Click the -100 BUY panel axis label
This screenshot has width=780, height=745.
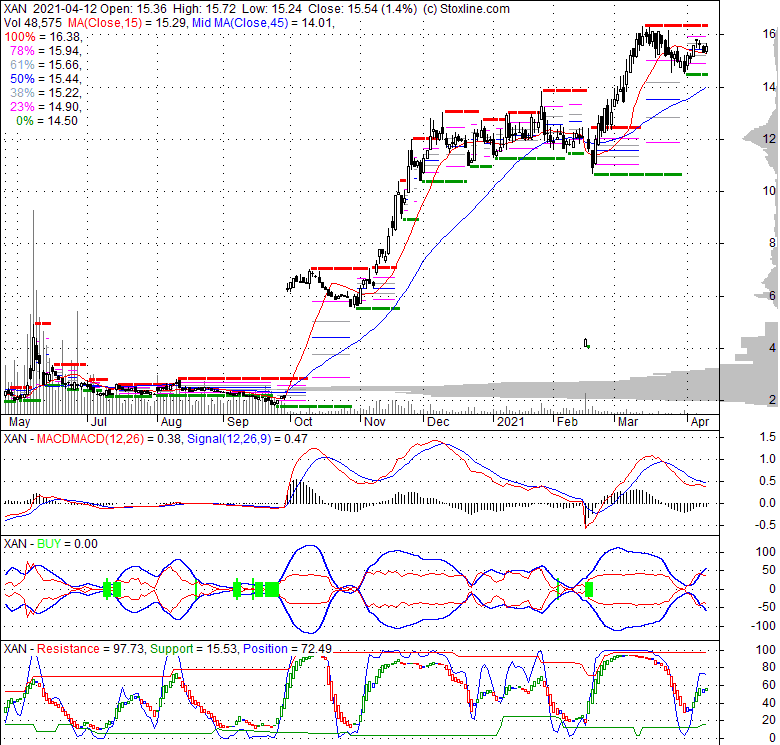(762, 626)
